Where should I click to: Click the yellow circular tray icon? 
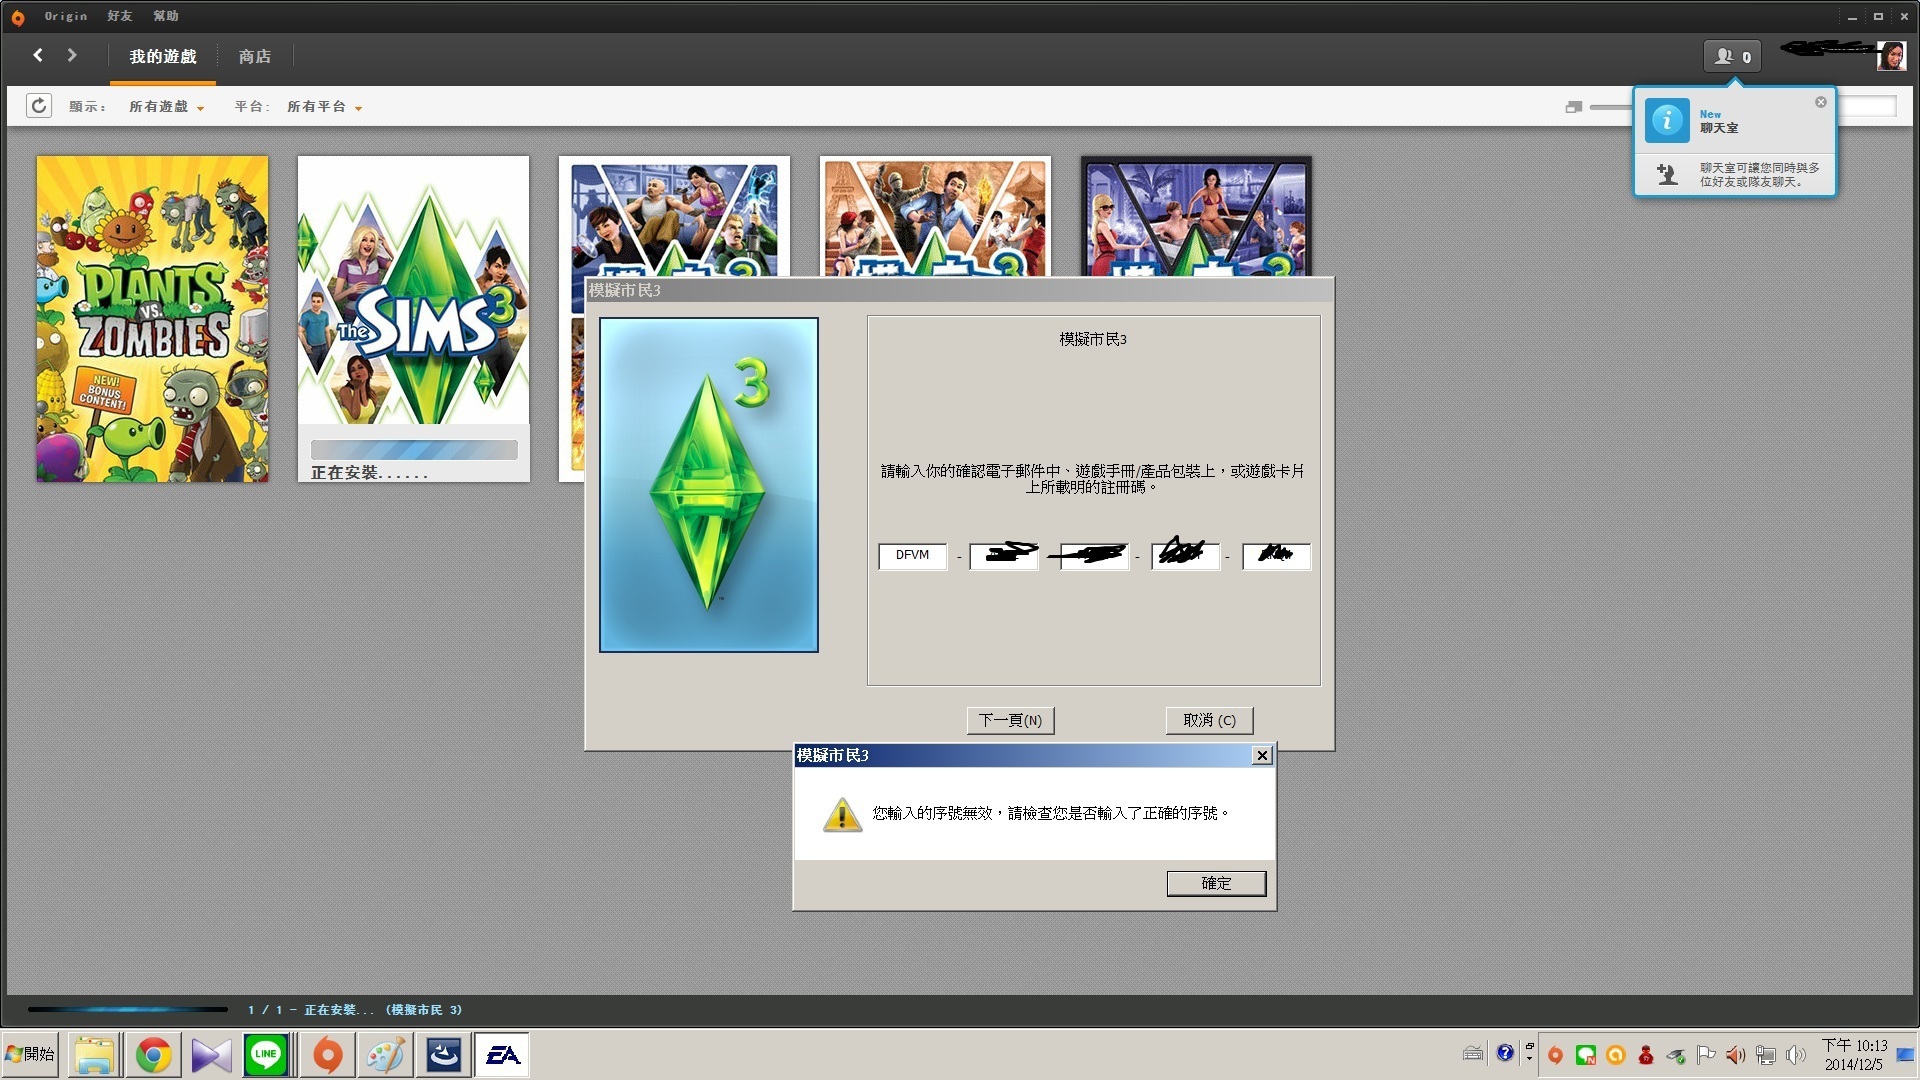(1615, 1055)
